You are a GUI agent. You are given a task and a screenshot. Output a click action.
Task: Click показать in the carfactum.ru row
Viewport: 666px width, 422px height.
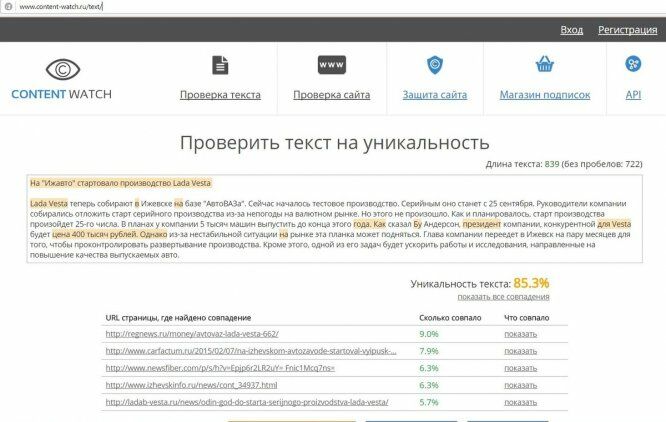point(520,351)
